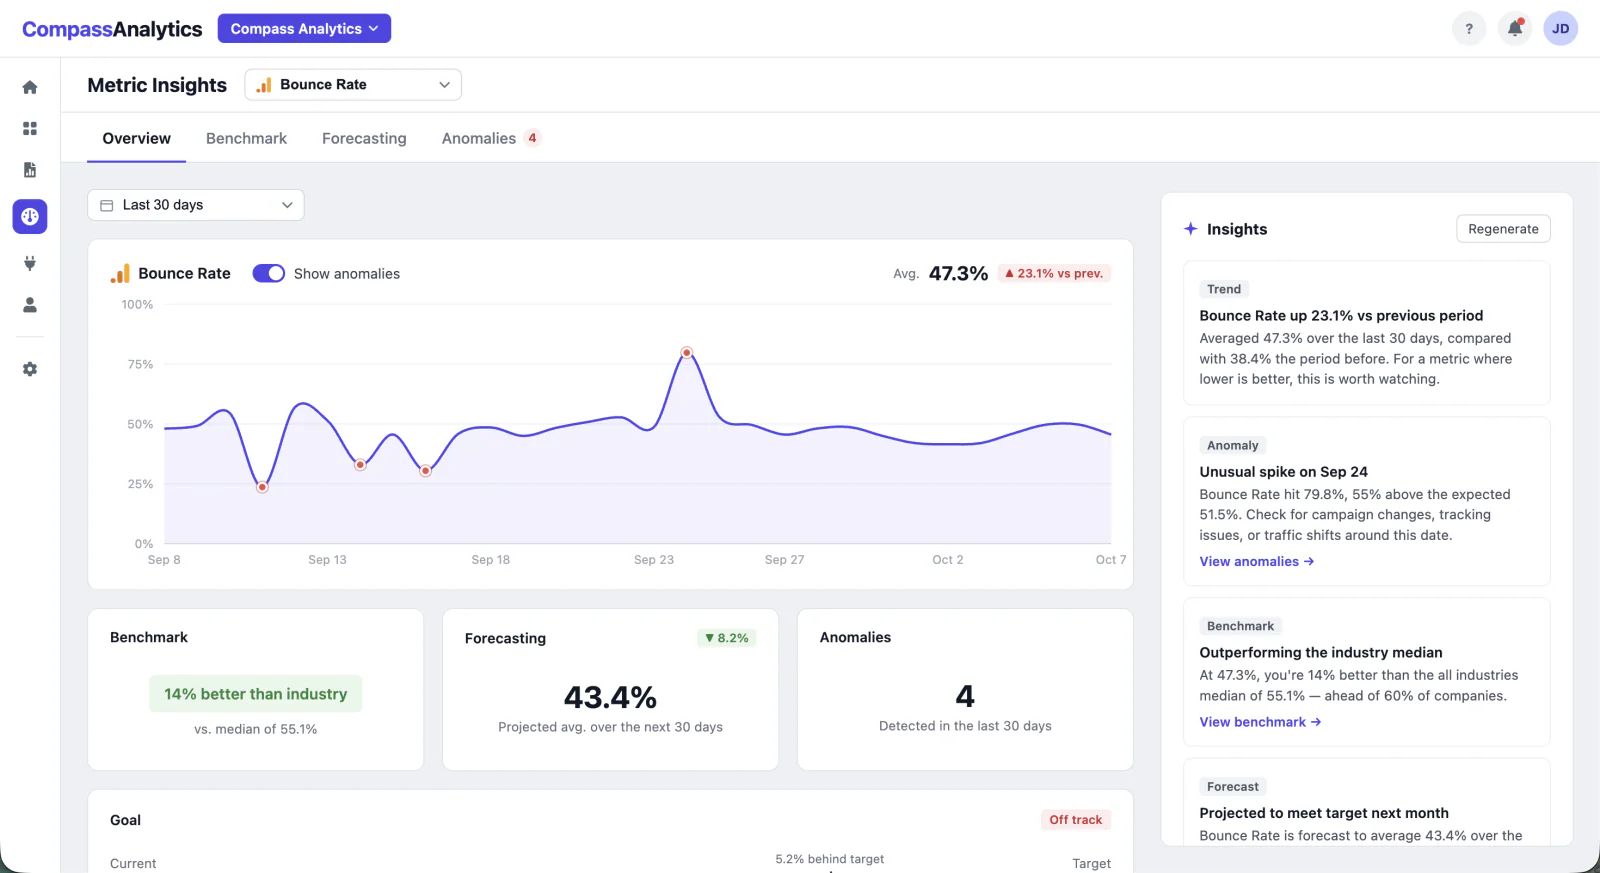The image size is (1600, 873).
Task: Click the lowest anomaly marker near Sep 11
Action: (x=262, y=487)
